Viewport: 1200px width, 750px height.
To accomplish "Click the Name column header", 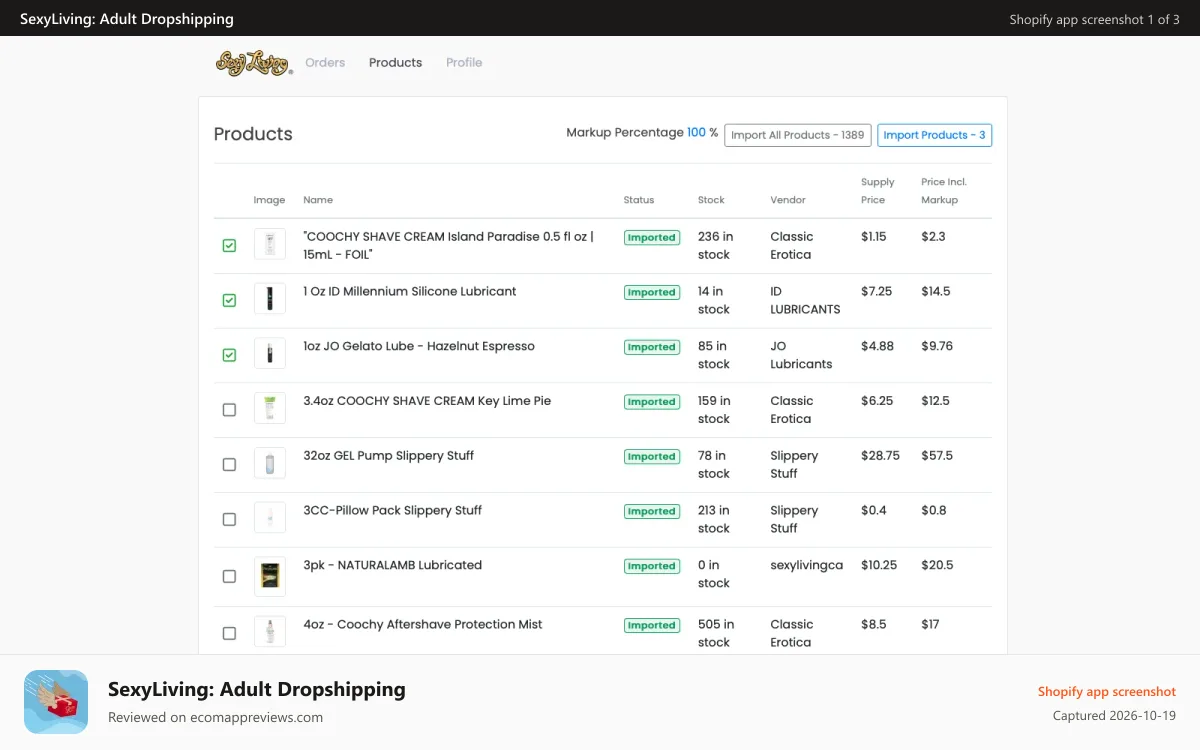I will [318, 200].
